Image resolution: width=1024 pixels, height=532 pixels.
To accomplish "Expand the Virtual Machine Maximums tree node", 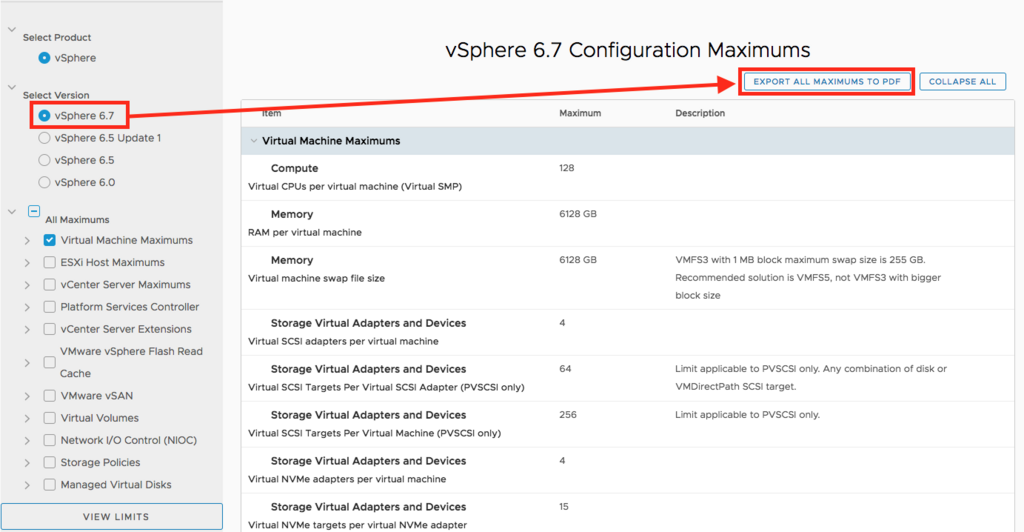I will pos(27,241).
